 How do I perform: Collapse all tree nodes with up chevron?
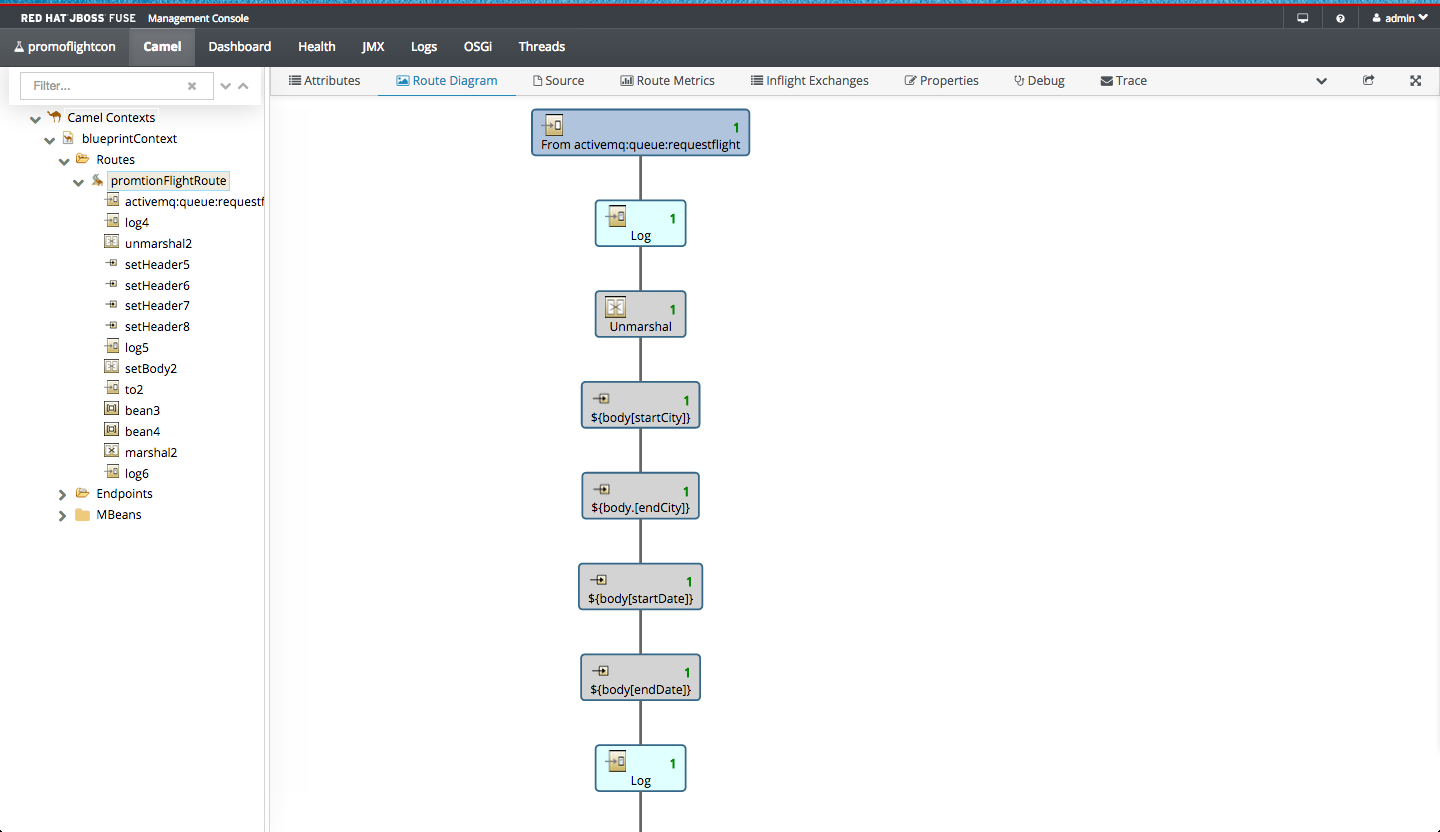point(243,86)
